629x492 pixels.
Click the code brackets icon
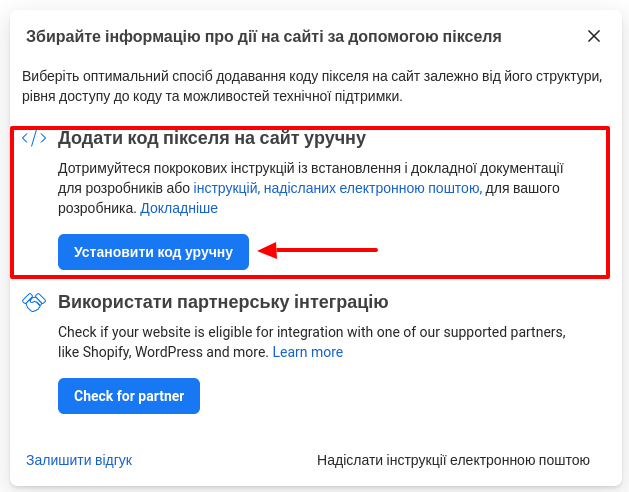(x=34, y=138)
